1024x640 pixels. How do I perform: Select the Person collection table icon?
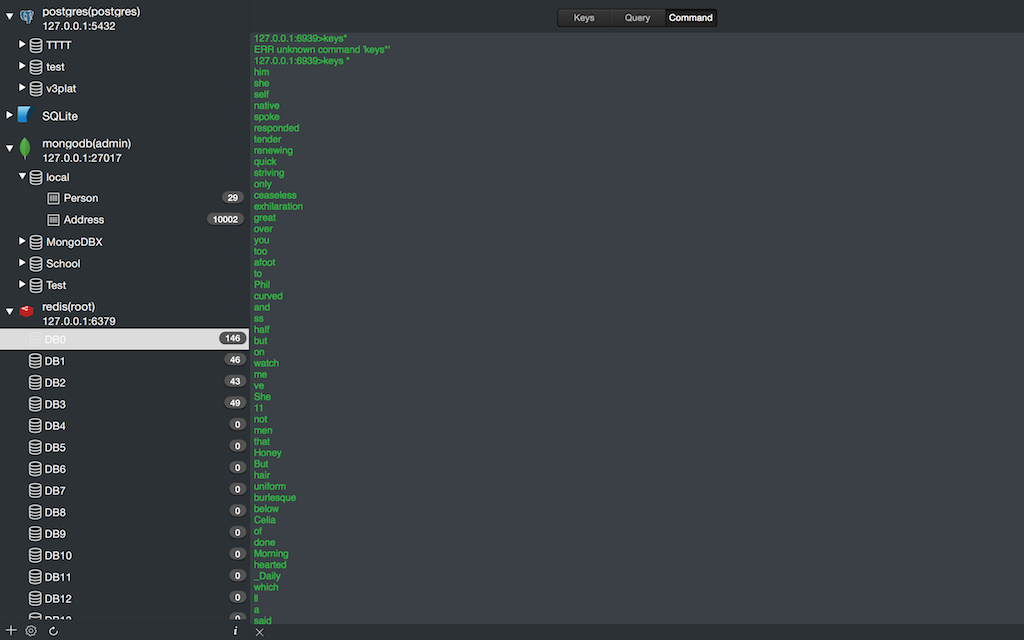[x=54, y=198]
